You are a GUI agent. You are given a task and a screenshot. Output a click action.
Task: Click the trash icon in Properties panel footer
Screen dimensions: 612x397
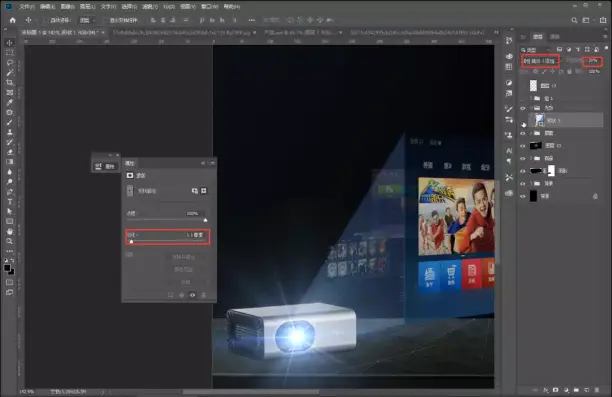[x=203, y=295]
